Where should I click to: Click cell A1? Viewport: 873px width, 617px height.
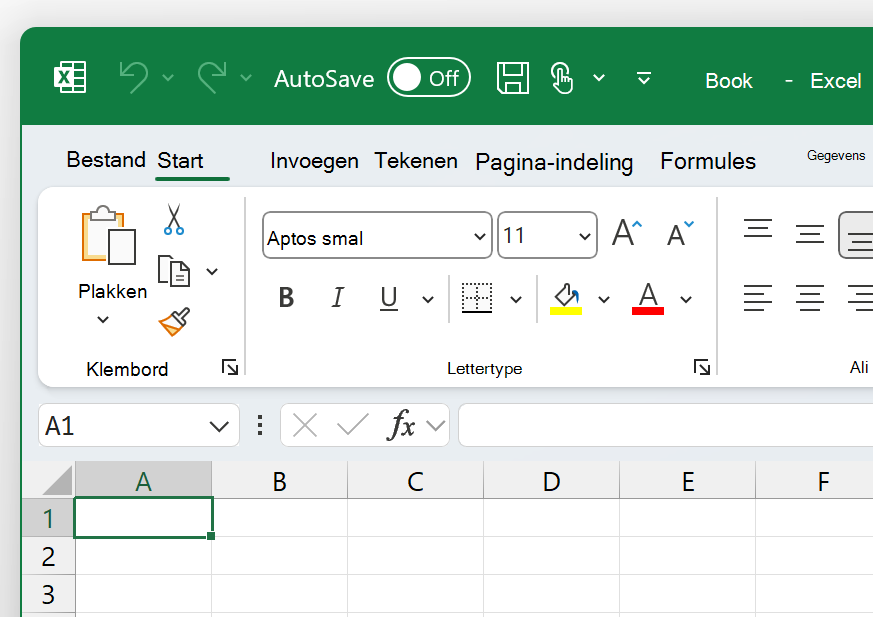[144, 517]
